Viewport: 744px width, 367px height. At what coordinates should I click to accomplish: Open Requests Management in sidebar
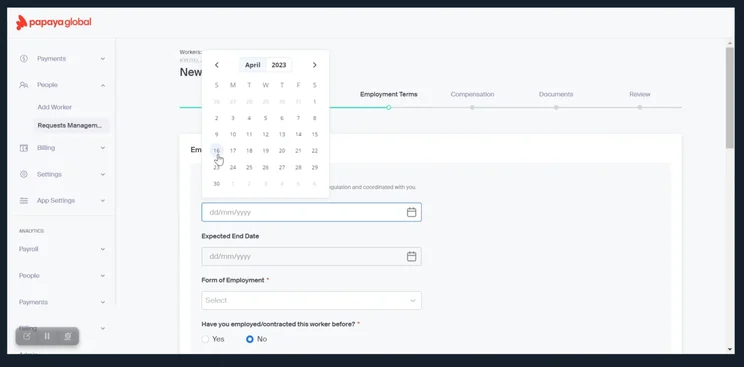coord(70,125)
